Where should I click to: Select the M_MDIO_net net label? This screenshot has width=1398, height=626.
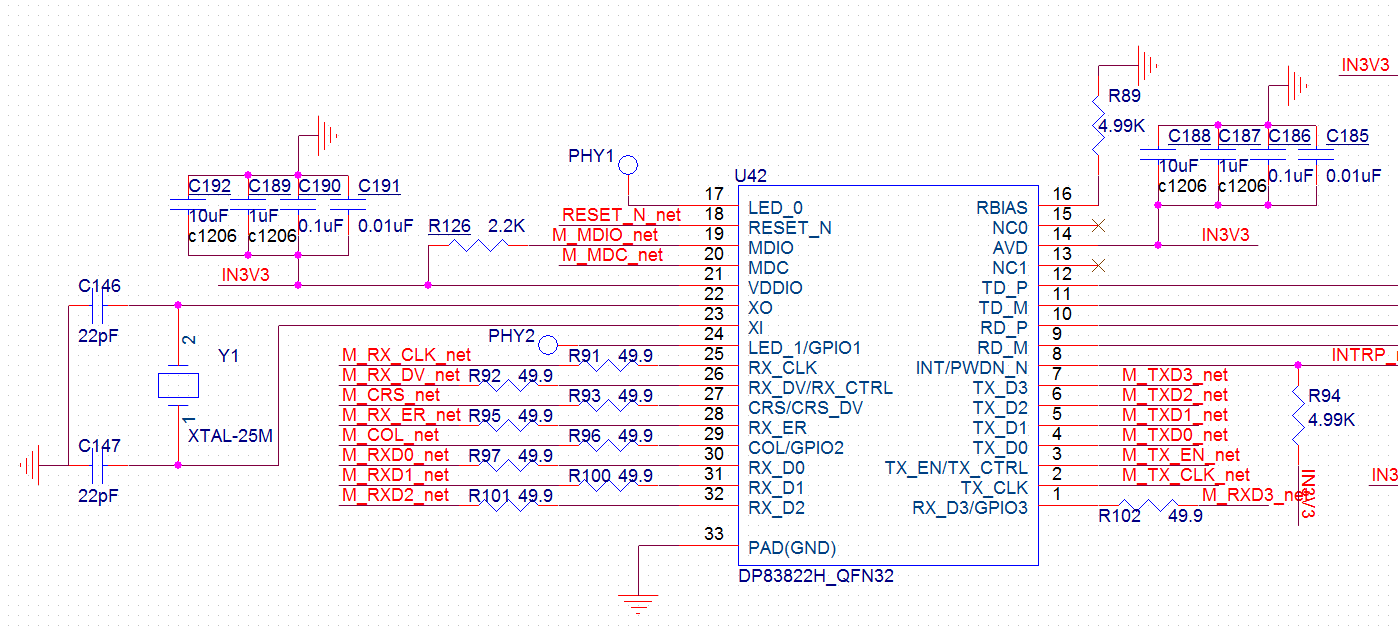[605, 235]
